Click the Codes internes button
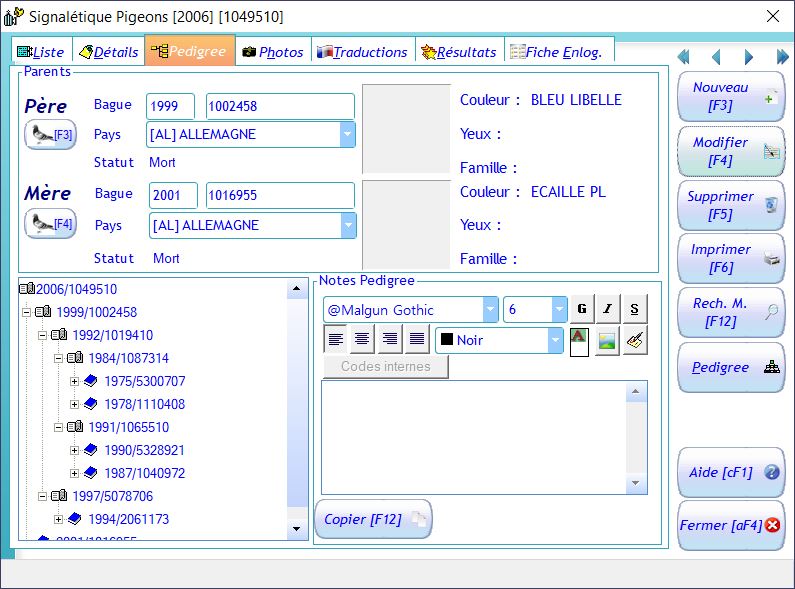Viewport: 795px width, 589px height. [x=385, y=366]
